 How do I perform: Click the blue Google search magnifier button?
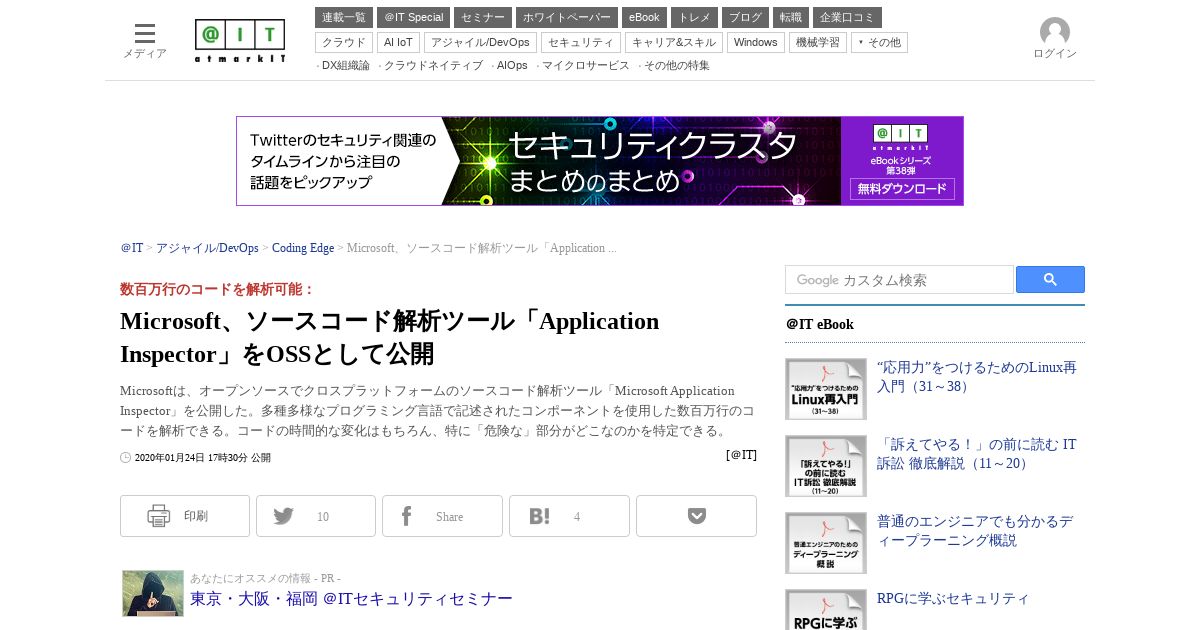[1050, 280]
